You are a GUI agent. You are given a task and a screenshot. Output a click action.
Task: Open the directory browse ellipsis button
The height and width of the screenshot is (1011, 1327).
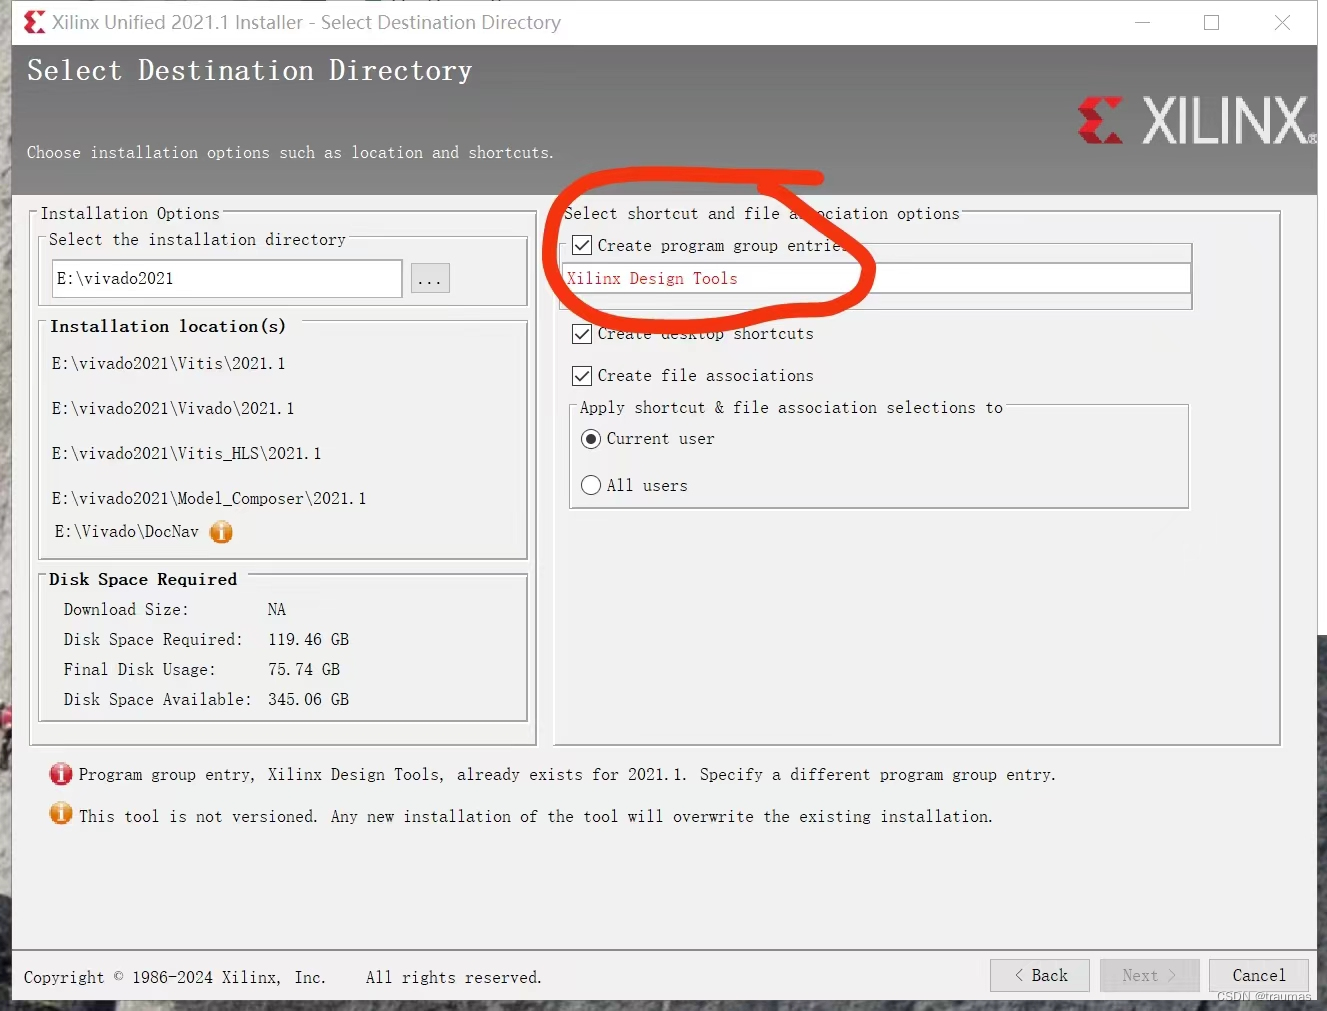click(430, 278)
